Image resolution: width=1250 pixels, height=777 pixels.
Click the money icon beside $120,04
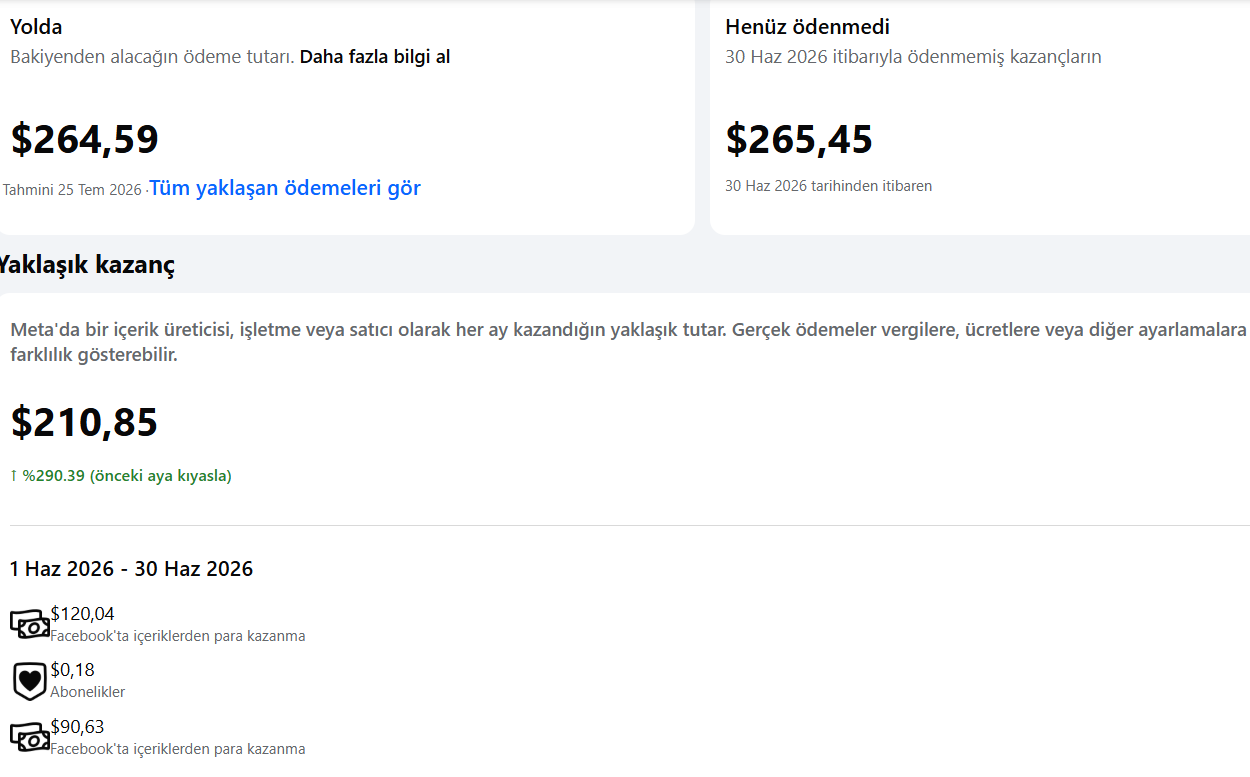click(30, 624)
